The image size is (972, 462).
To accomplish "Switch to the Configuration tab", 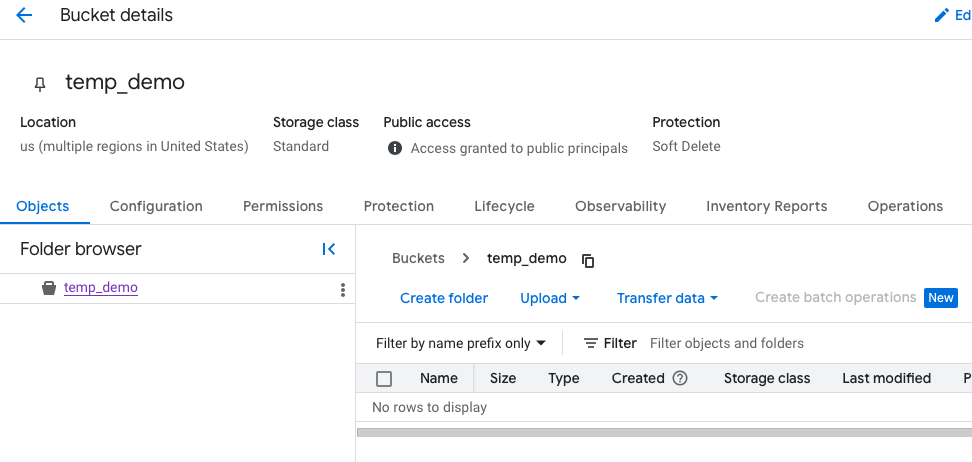I will pos(156,206).
